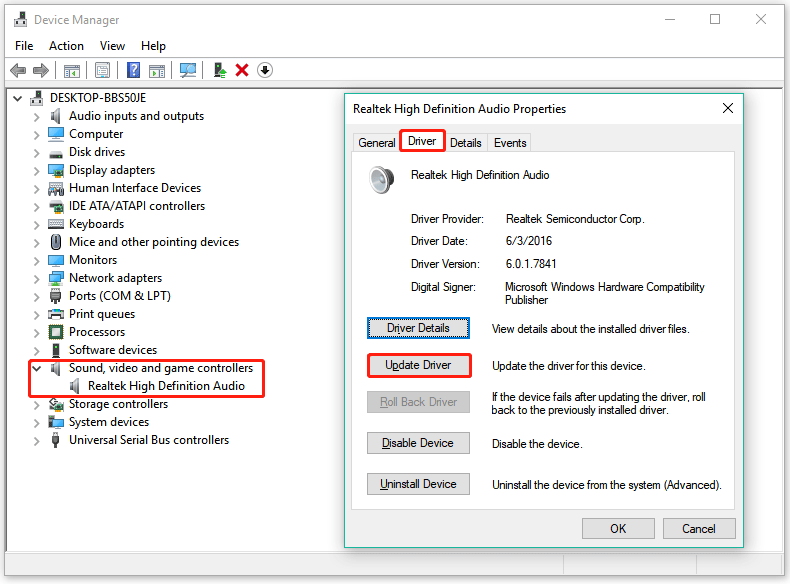The image size is (790, 584).
Task: Collapse Sound, video and game controllers
Action: pyautogui.click(x=36, y=368)
